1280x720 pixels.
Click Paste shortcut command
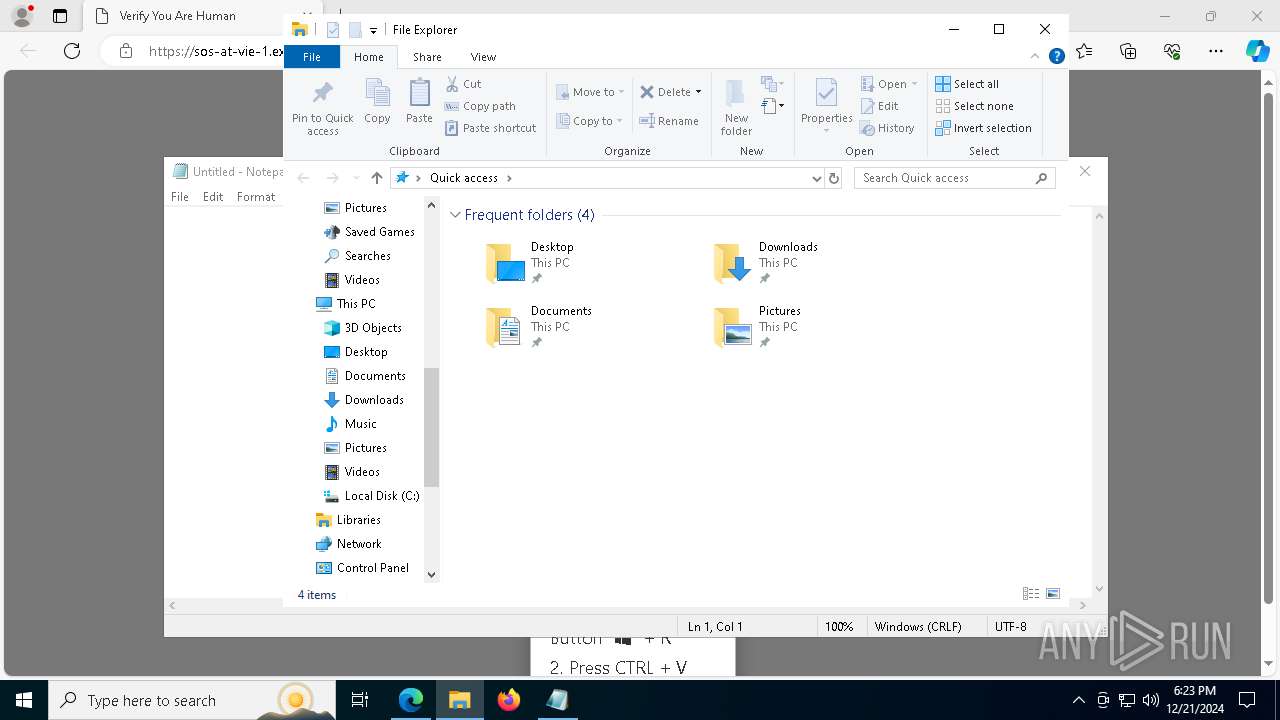[x=491, y=128]
